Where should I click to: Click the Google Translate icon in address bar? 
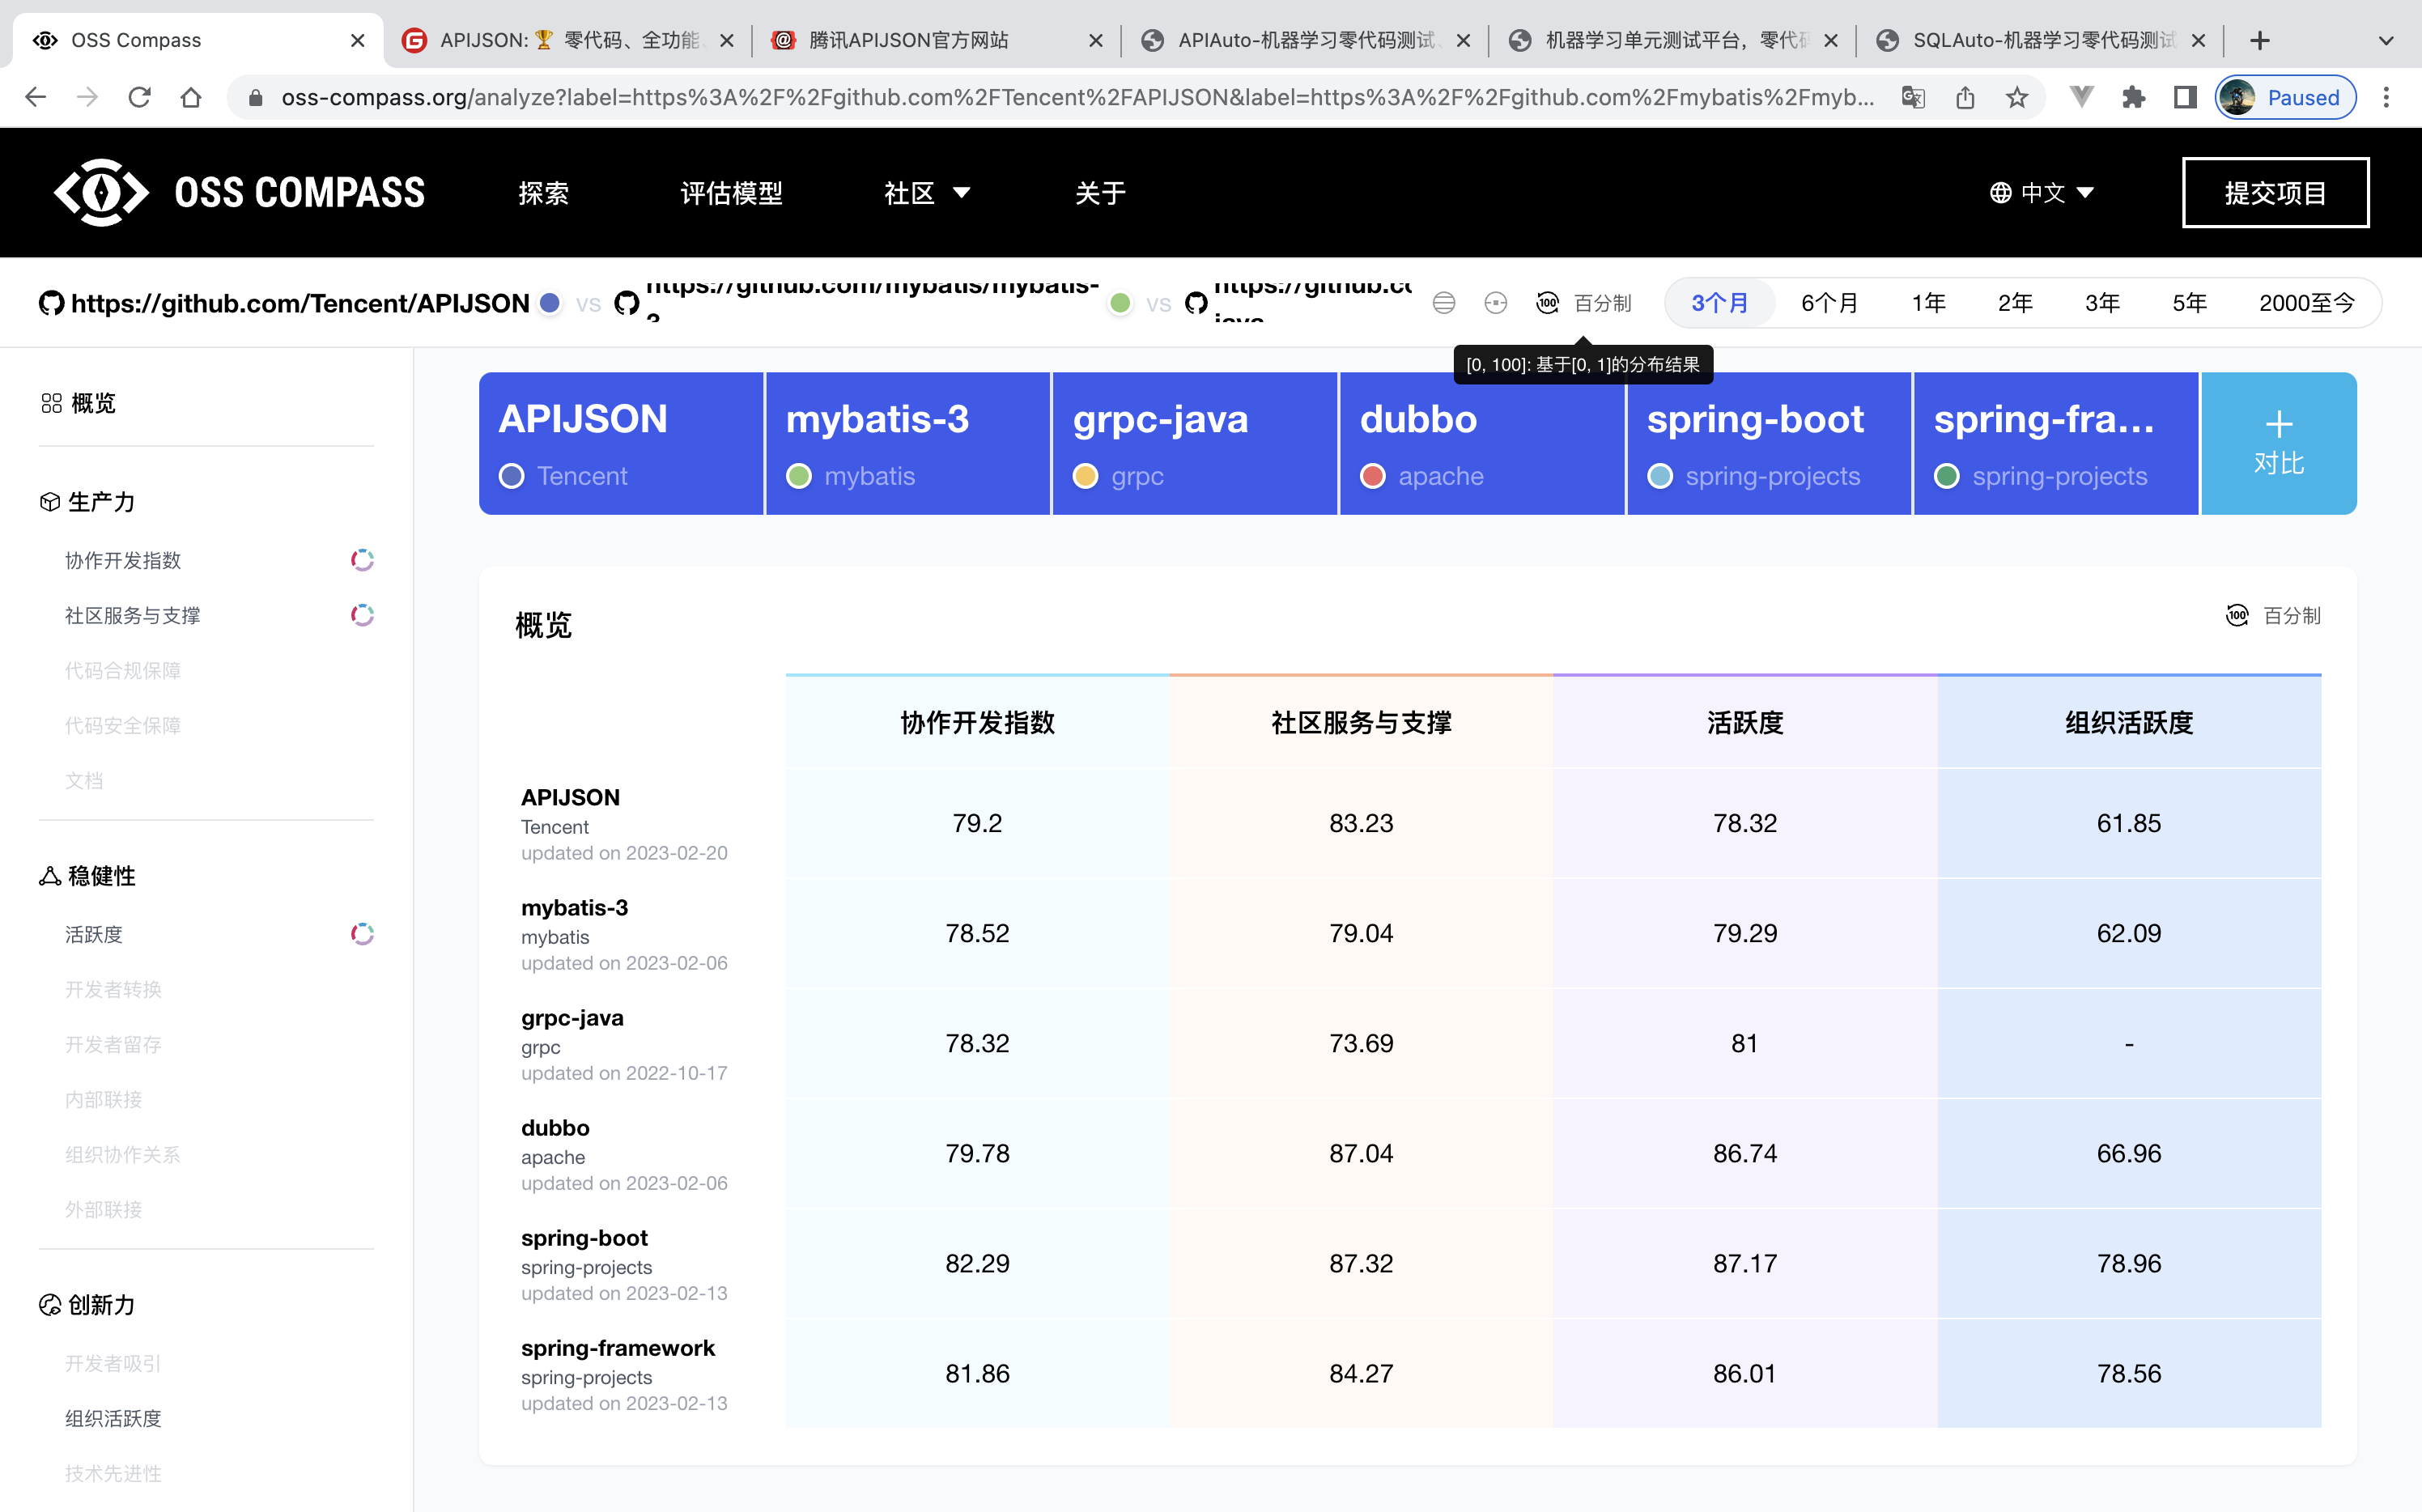pos(1912,97)
